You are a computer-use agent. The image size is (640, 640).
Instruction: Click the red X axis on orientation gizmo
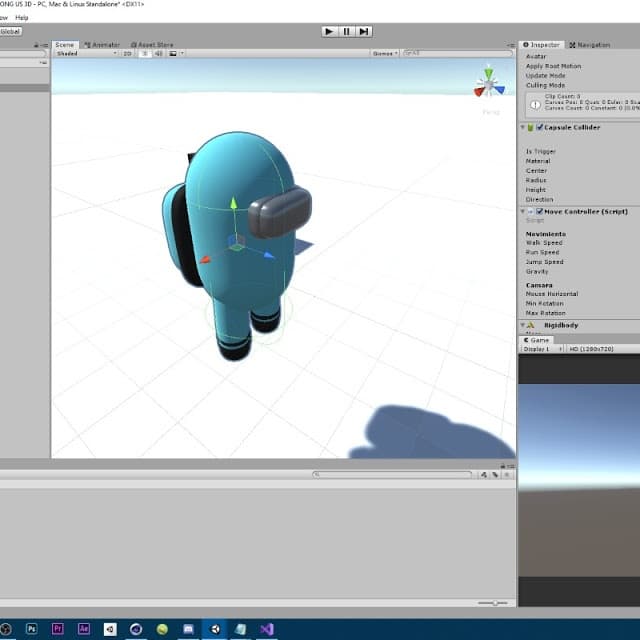point(479,92)
